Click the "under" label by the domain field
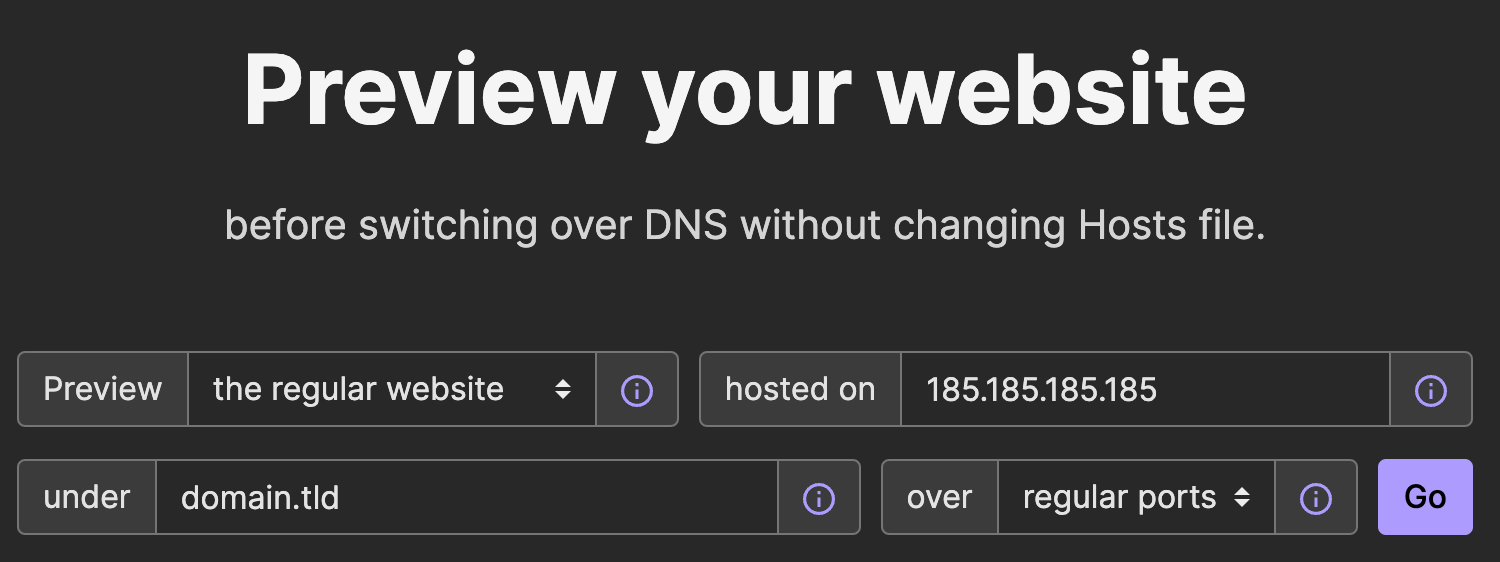The image size is (1500, 562). (87, 498)
